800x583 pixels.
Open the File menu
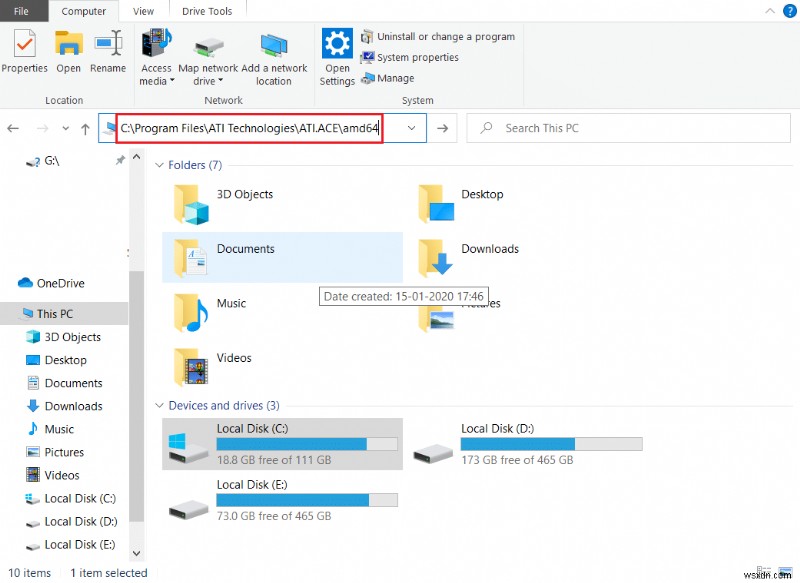coord(21,11)
